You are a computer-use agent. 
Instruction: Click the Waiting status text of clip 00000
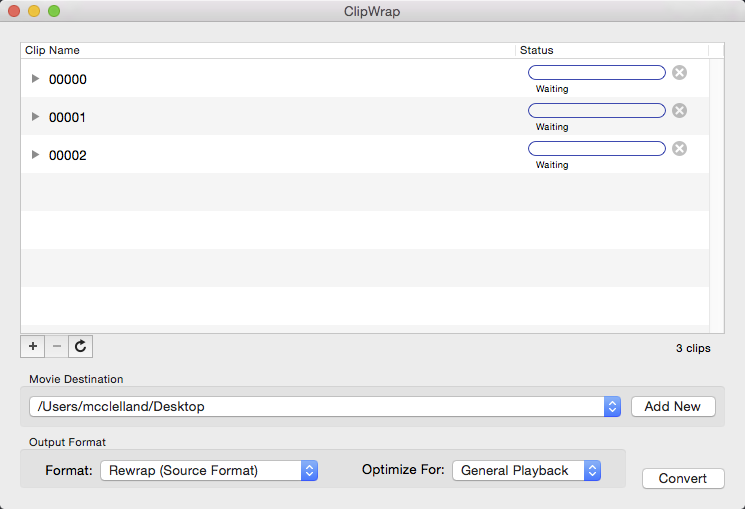(552, 89)
